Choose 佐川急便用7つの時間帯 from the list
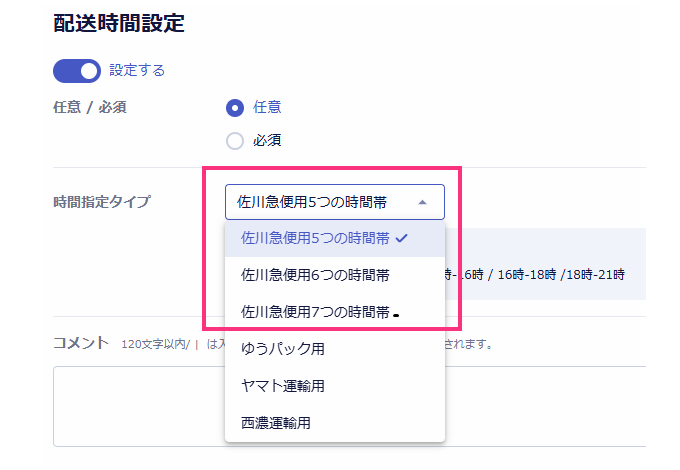 coord(315,312)
